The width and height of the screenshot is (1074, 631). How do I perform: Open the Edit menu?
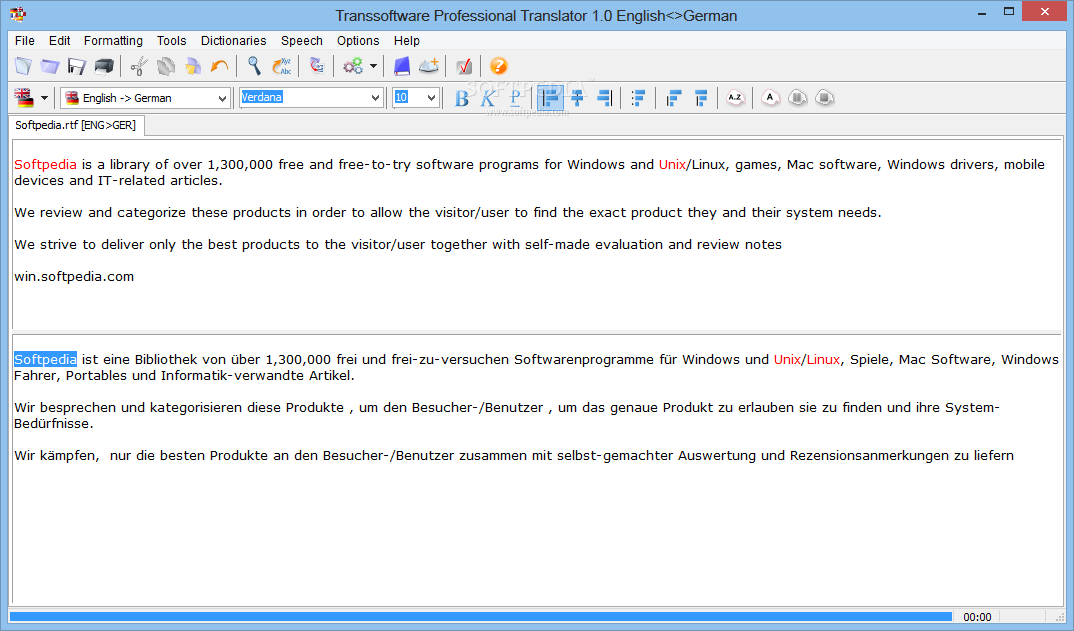tap(60, 40)
